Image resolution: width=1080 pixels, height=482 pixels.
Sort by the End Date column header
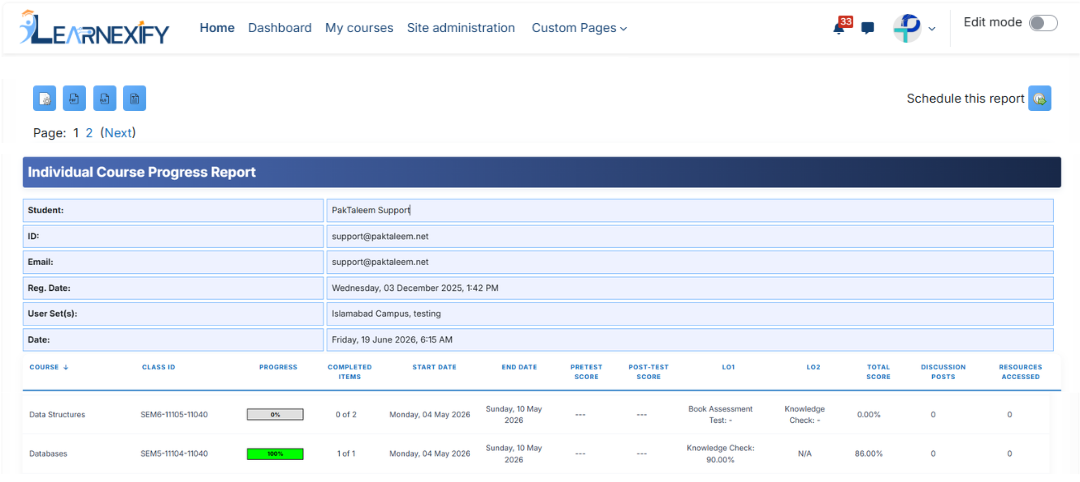(519, 367)
